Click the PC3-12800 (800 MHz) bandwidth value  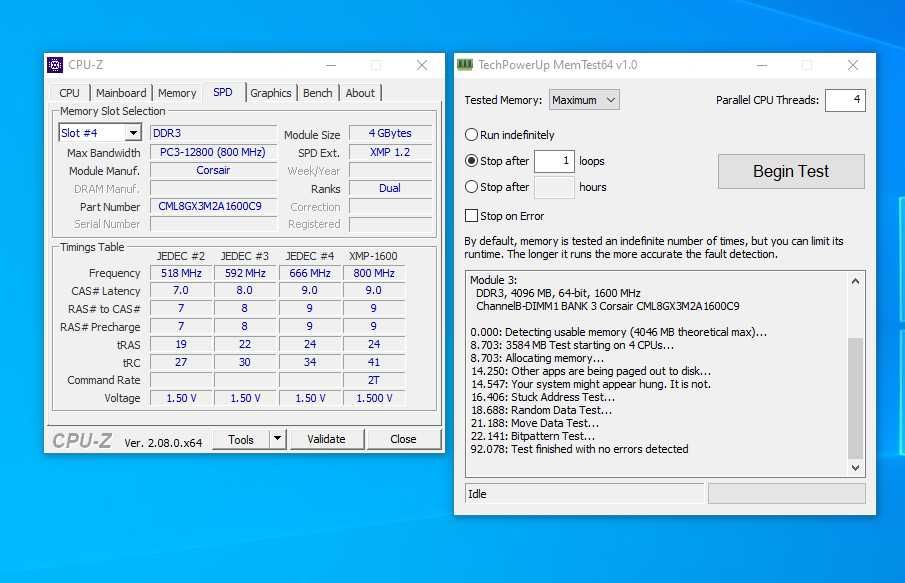(214, 152)
